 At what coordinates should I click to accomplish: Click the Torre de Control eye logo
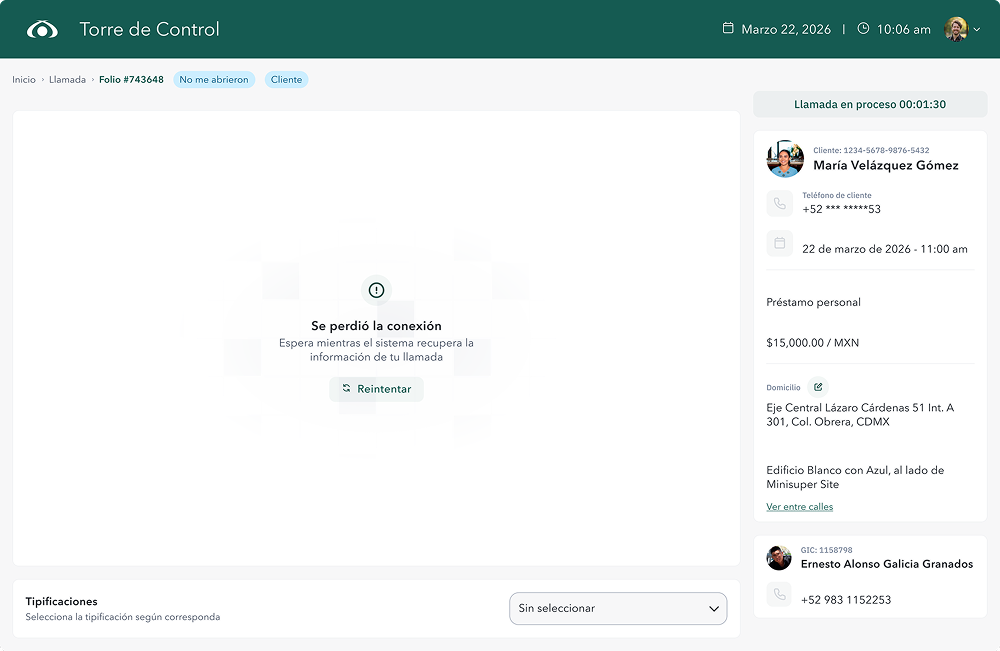click(x=42, y=29)
